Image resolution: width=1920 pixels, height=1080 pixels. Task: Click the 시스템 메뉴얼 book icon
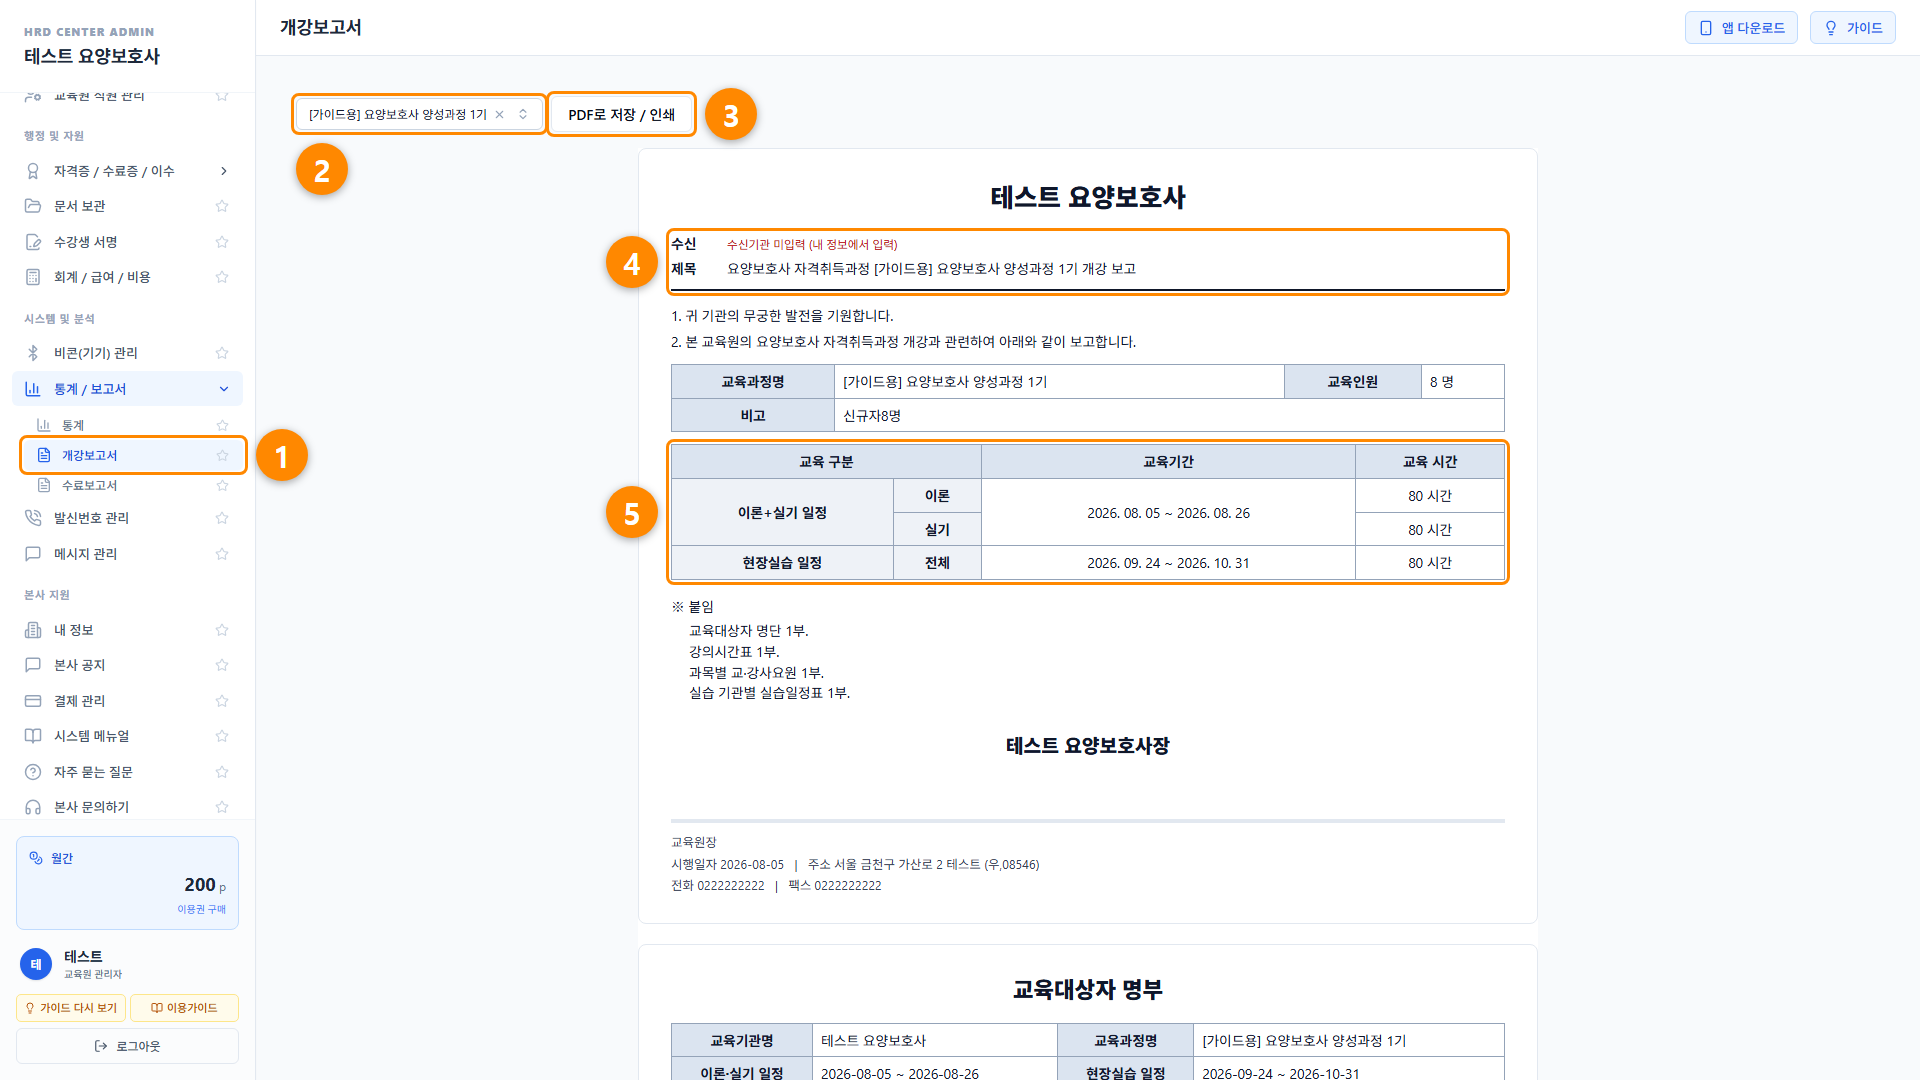(33, 736)
